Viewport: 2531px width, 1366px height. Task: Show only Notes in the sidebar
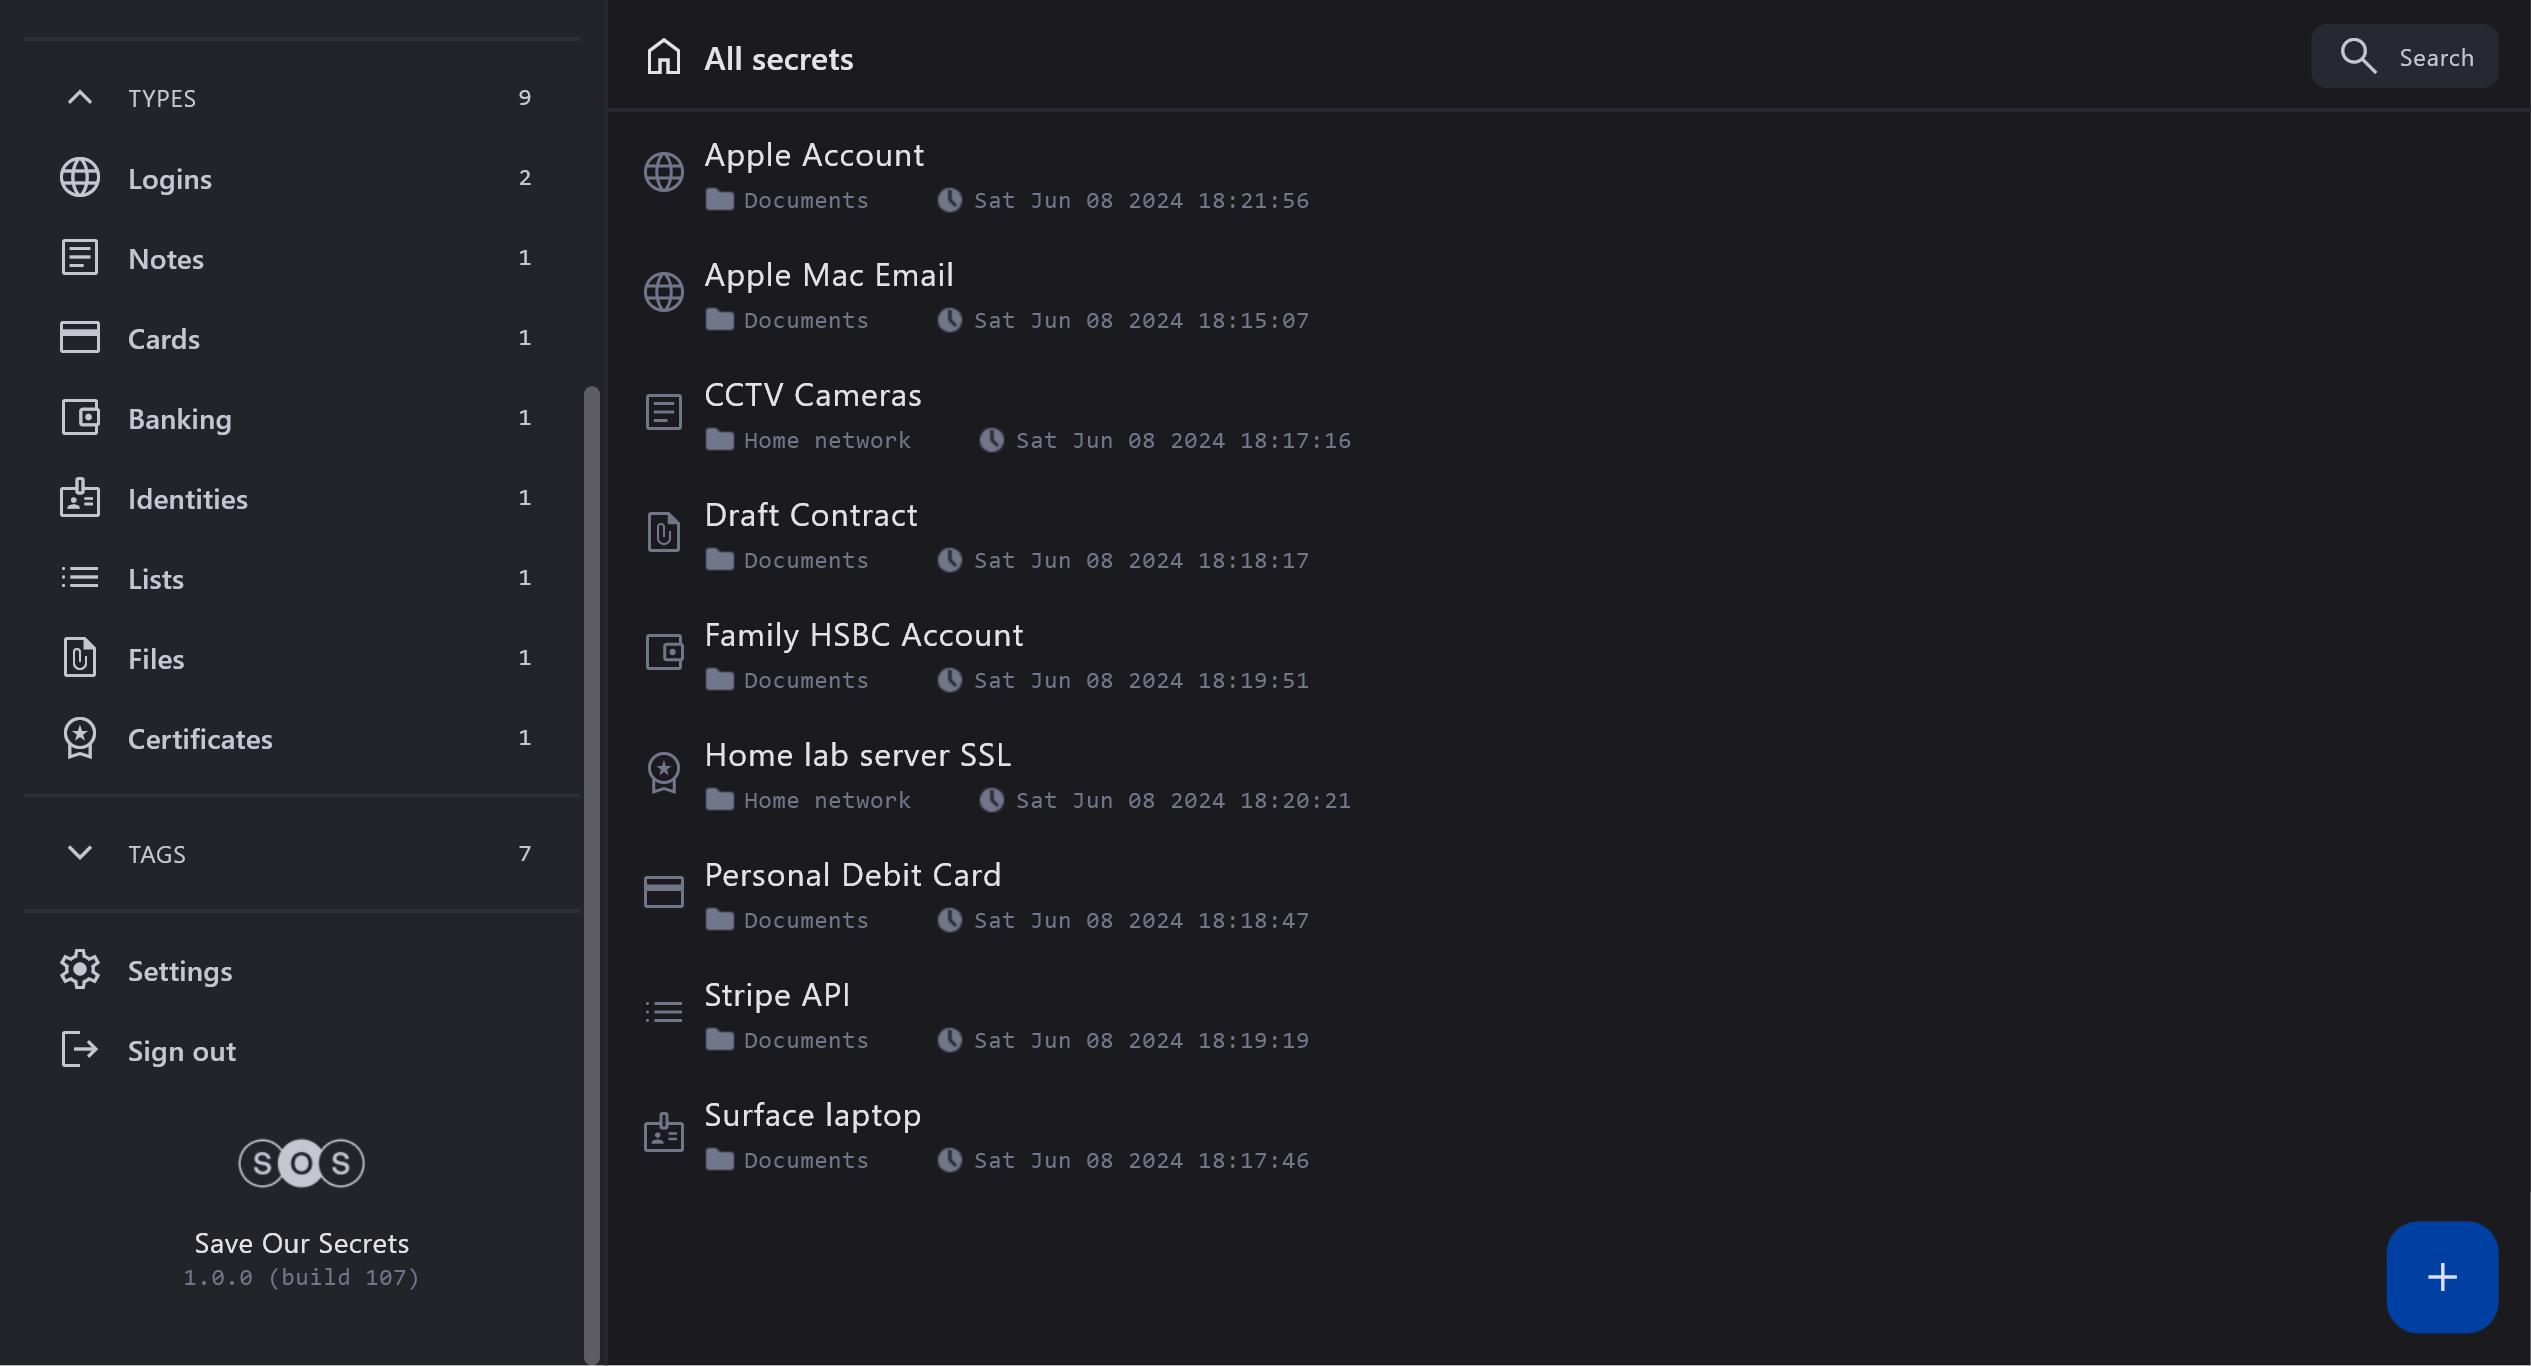point(166,259)
